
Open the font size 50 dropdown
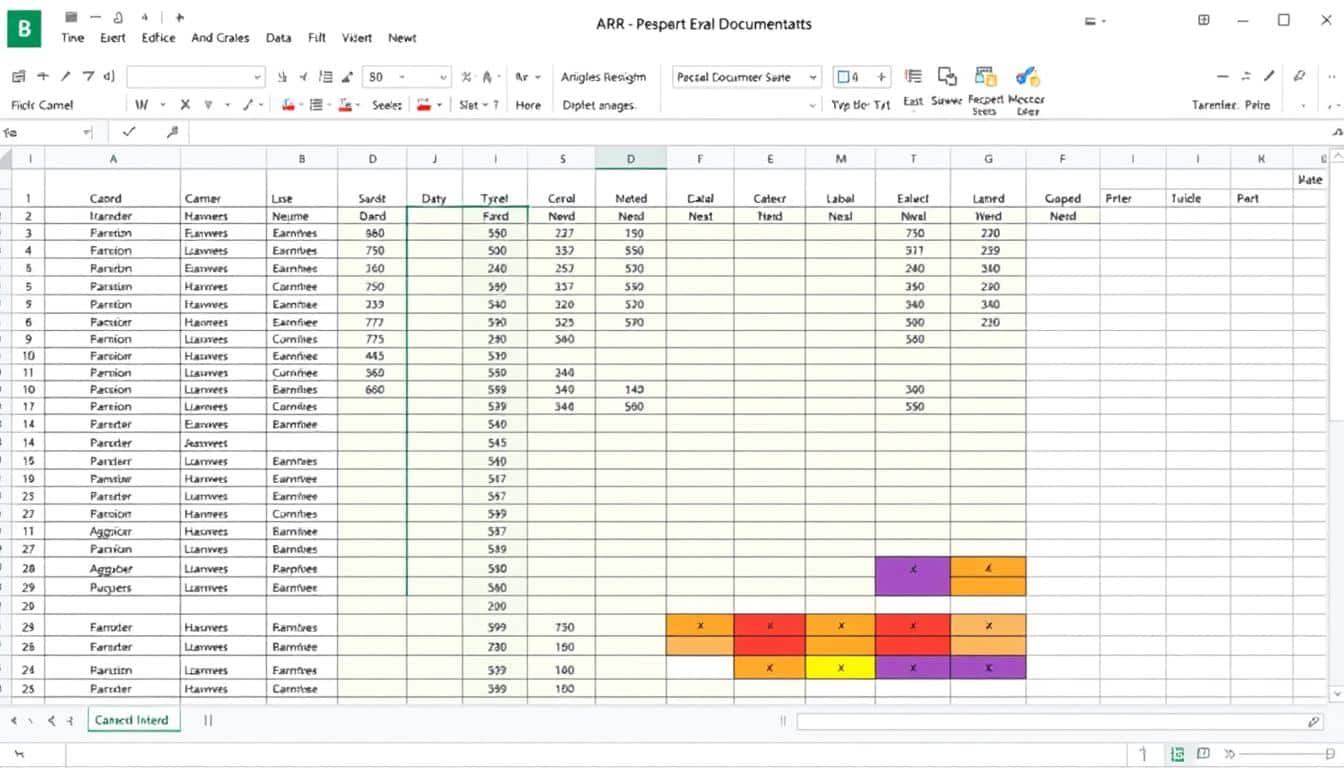(407, 77)
